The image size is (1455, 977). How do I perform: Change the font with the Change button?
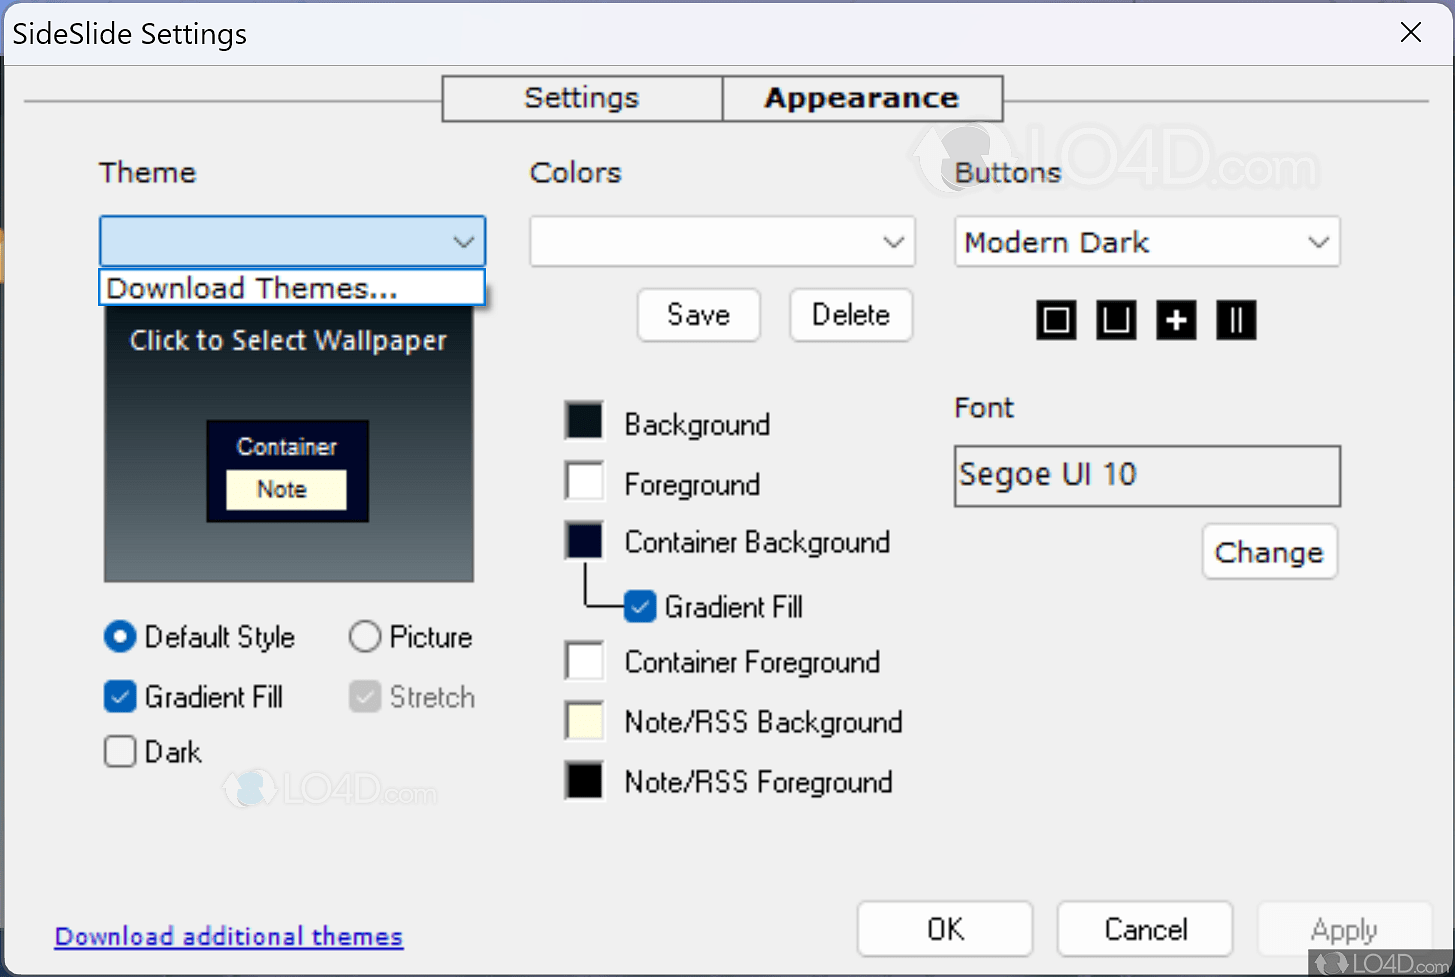pyautogui.click(x=1269, y=552)
